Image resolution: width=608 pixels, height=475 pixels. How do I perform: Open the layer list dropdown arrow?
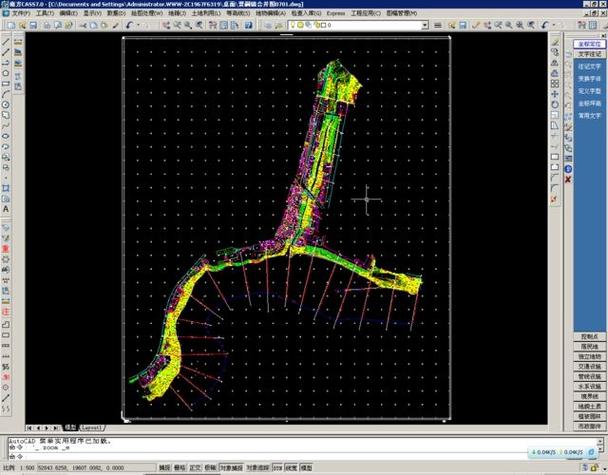tap(425, 25)
